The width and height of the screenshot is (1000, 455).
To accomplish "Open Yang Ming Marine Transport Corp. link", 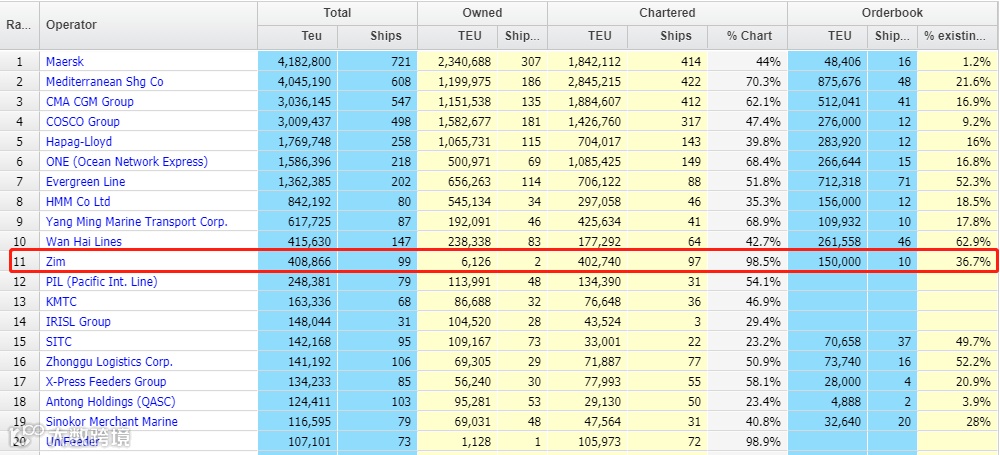I will (137, 221).
